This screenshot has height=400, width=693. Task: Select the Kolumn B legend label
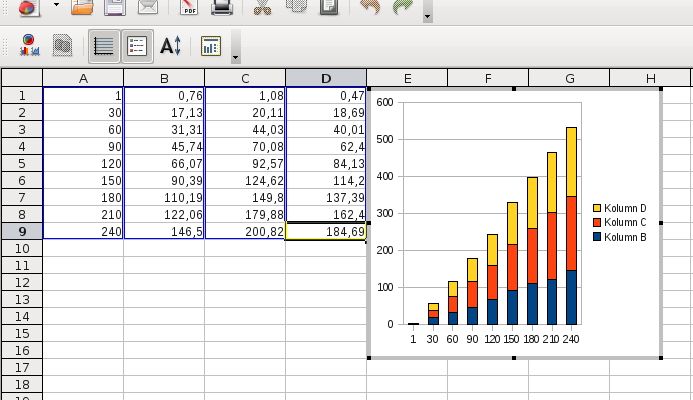[x=625, y=237]
